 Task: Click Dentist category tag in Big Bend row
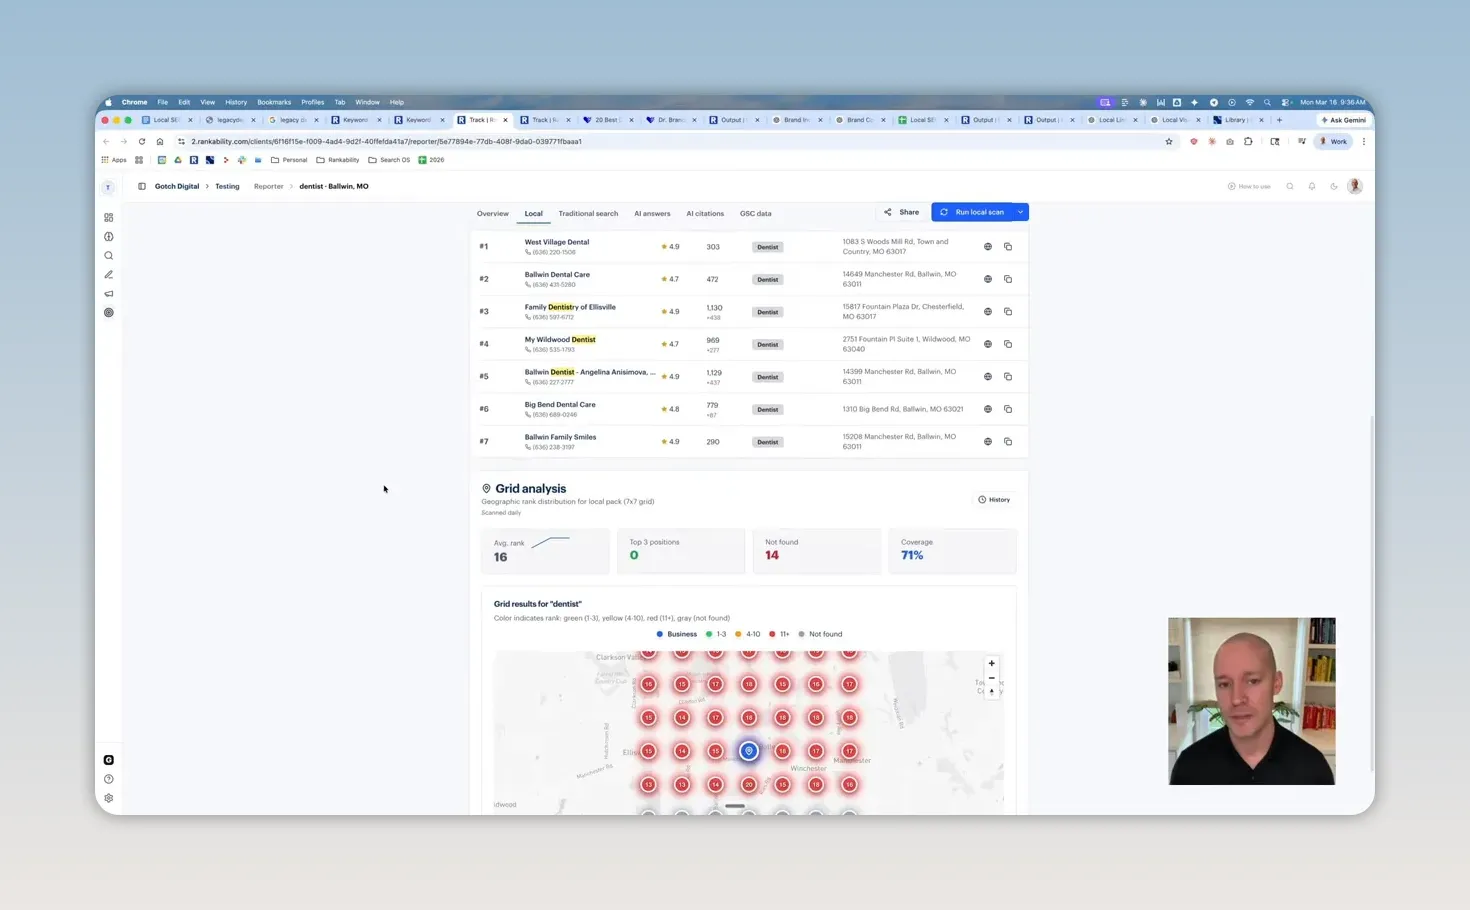(767, 410)
